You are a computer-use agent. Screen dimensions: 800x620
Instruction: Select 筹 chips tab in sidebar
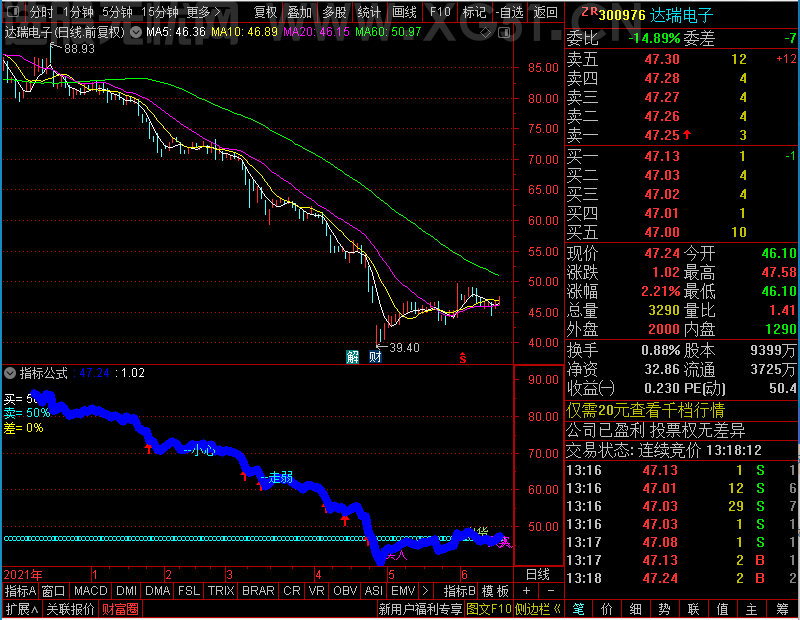click(x=783, y=609)
